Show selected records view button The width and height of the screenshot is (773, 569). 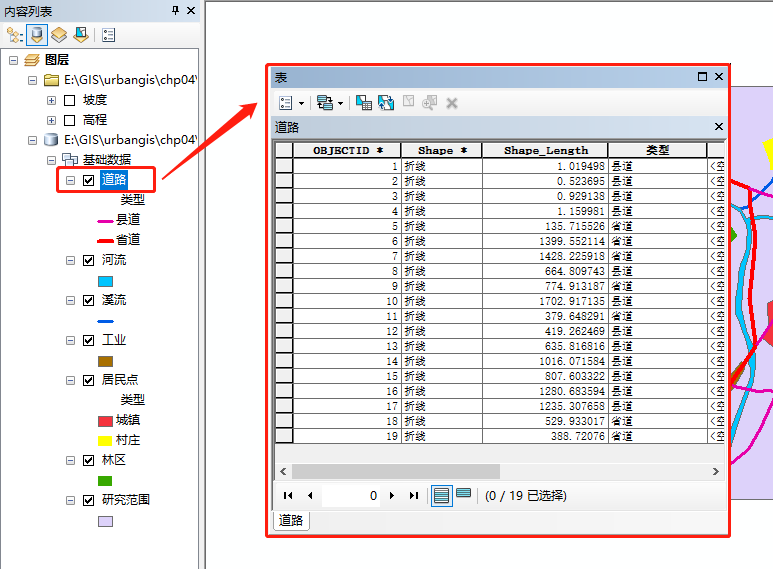463,493
